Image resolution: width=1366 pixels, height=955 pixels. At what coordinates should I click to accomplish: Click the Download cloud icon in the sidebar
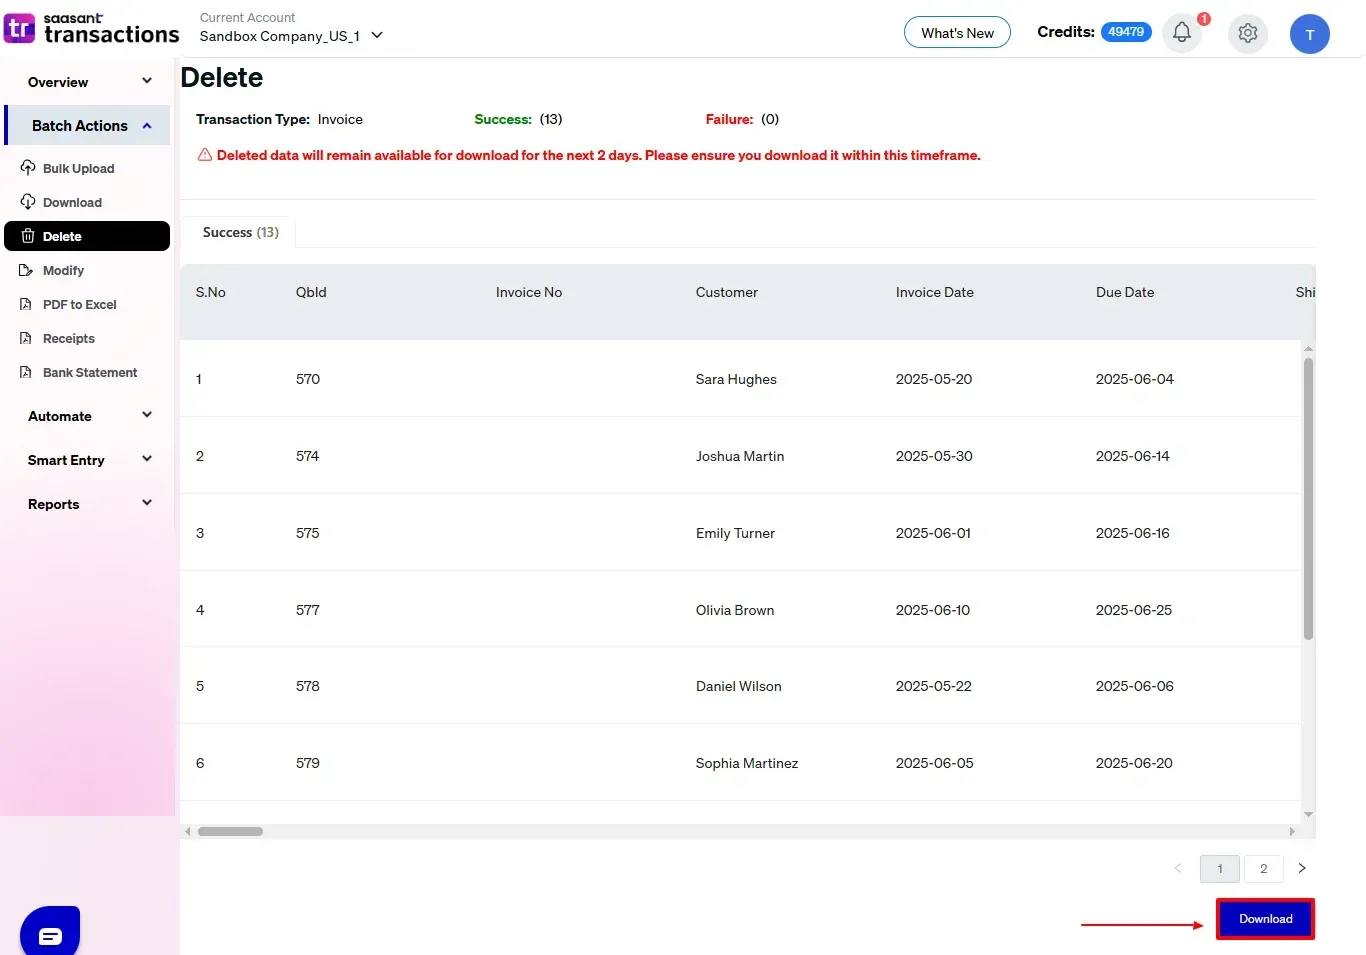click(x=28, y=201)
